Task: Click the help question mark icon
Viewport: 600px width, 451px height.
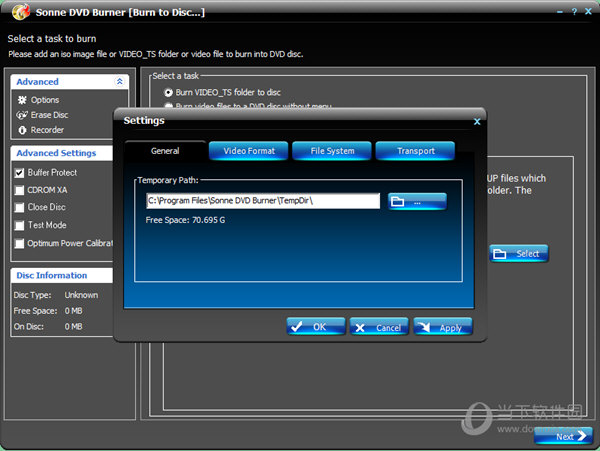Action: click(x=574, y=12)
